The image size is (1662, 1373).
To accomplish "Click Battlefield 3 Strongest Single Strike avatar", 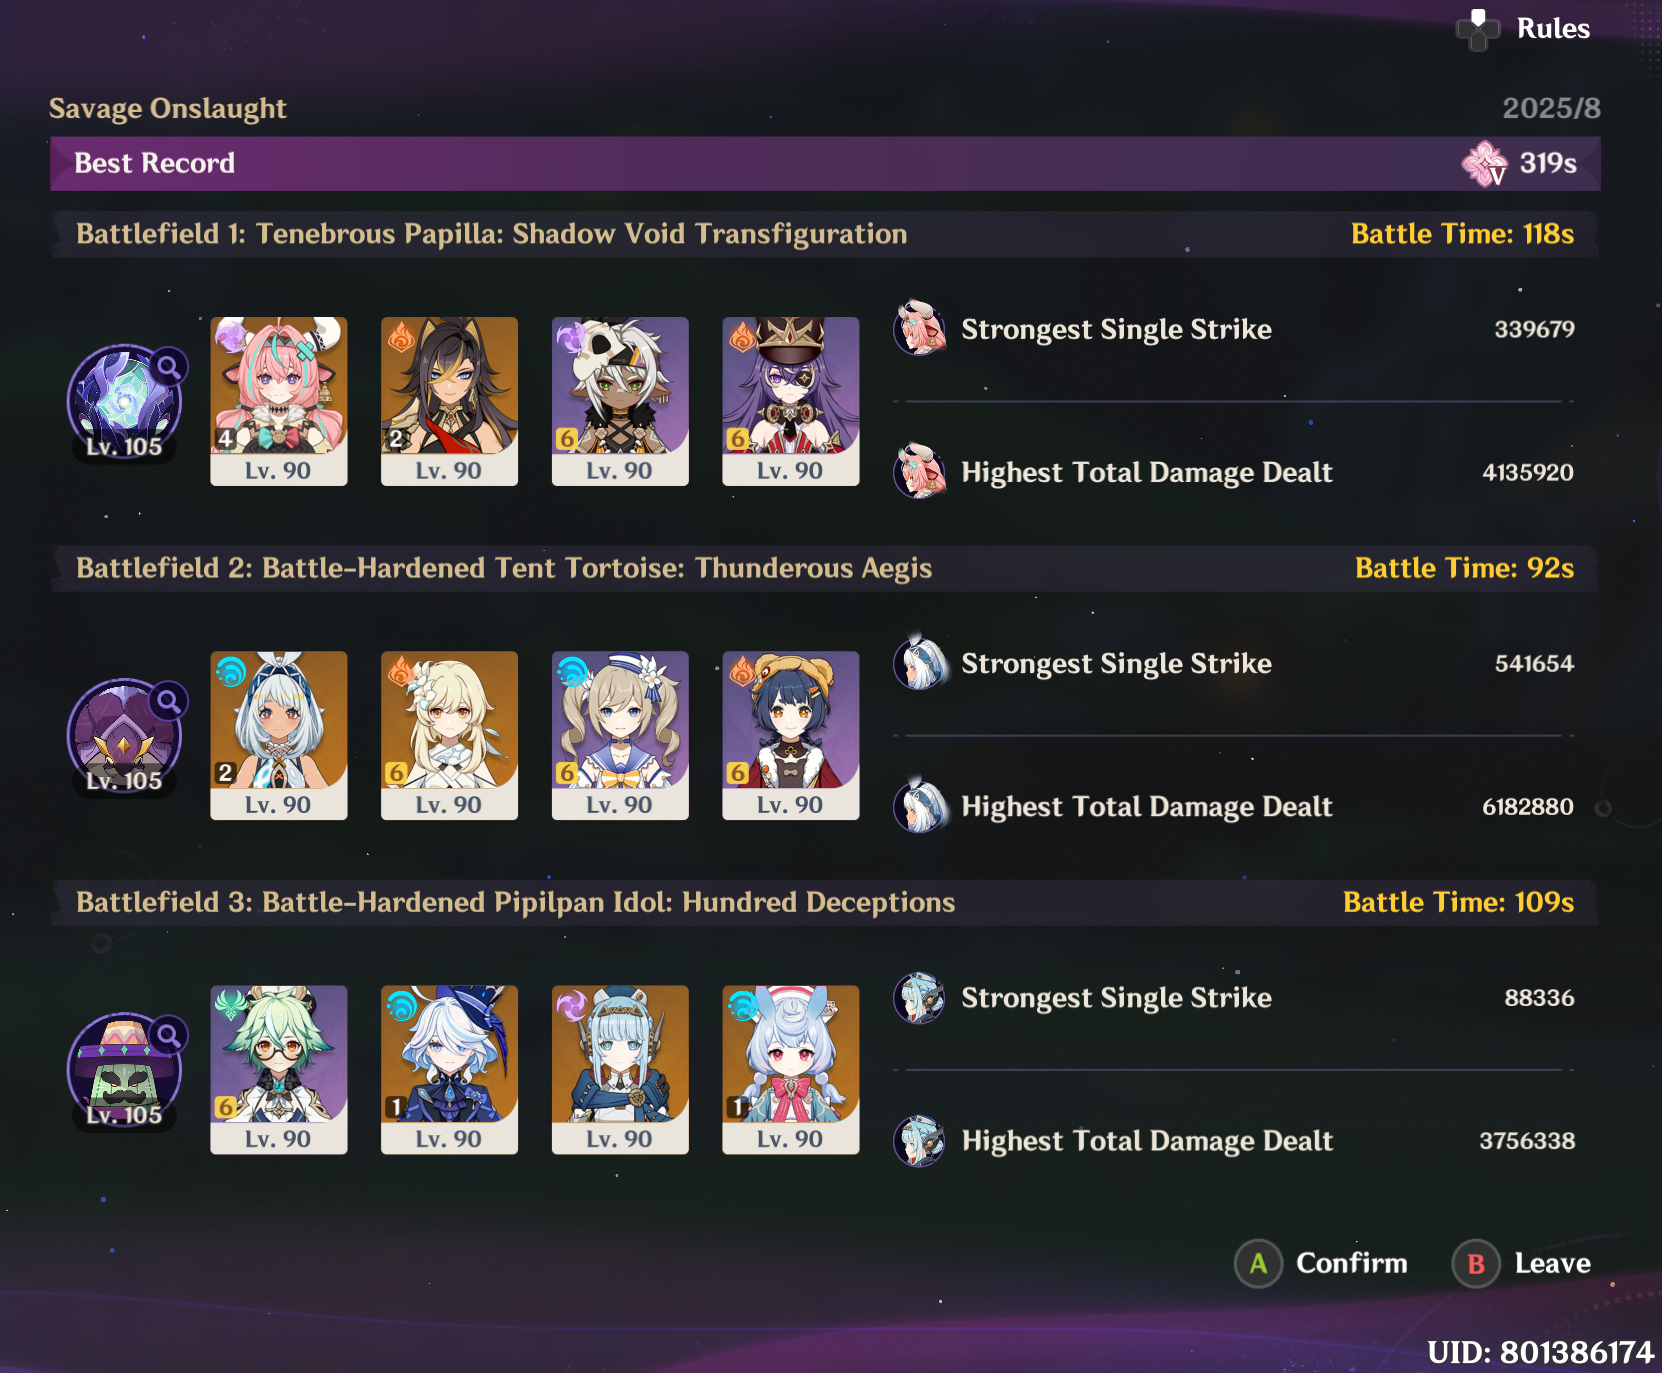I will (920, 997).
